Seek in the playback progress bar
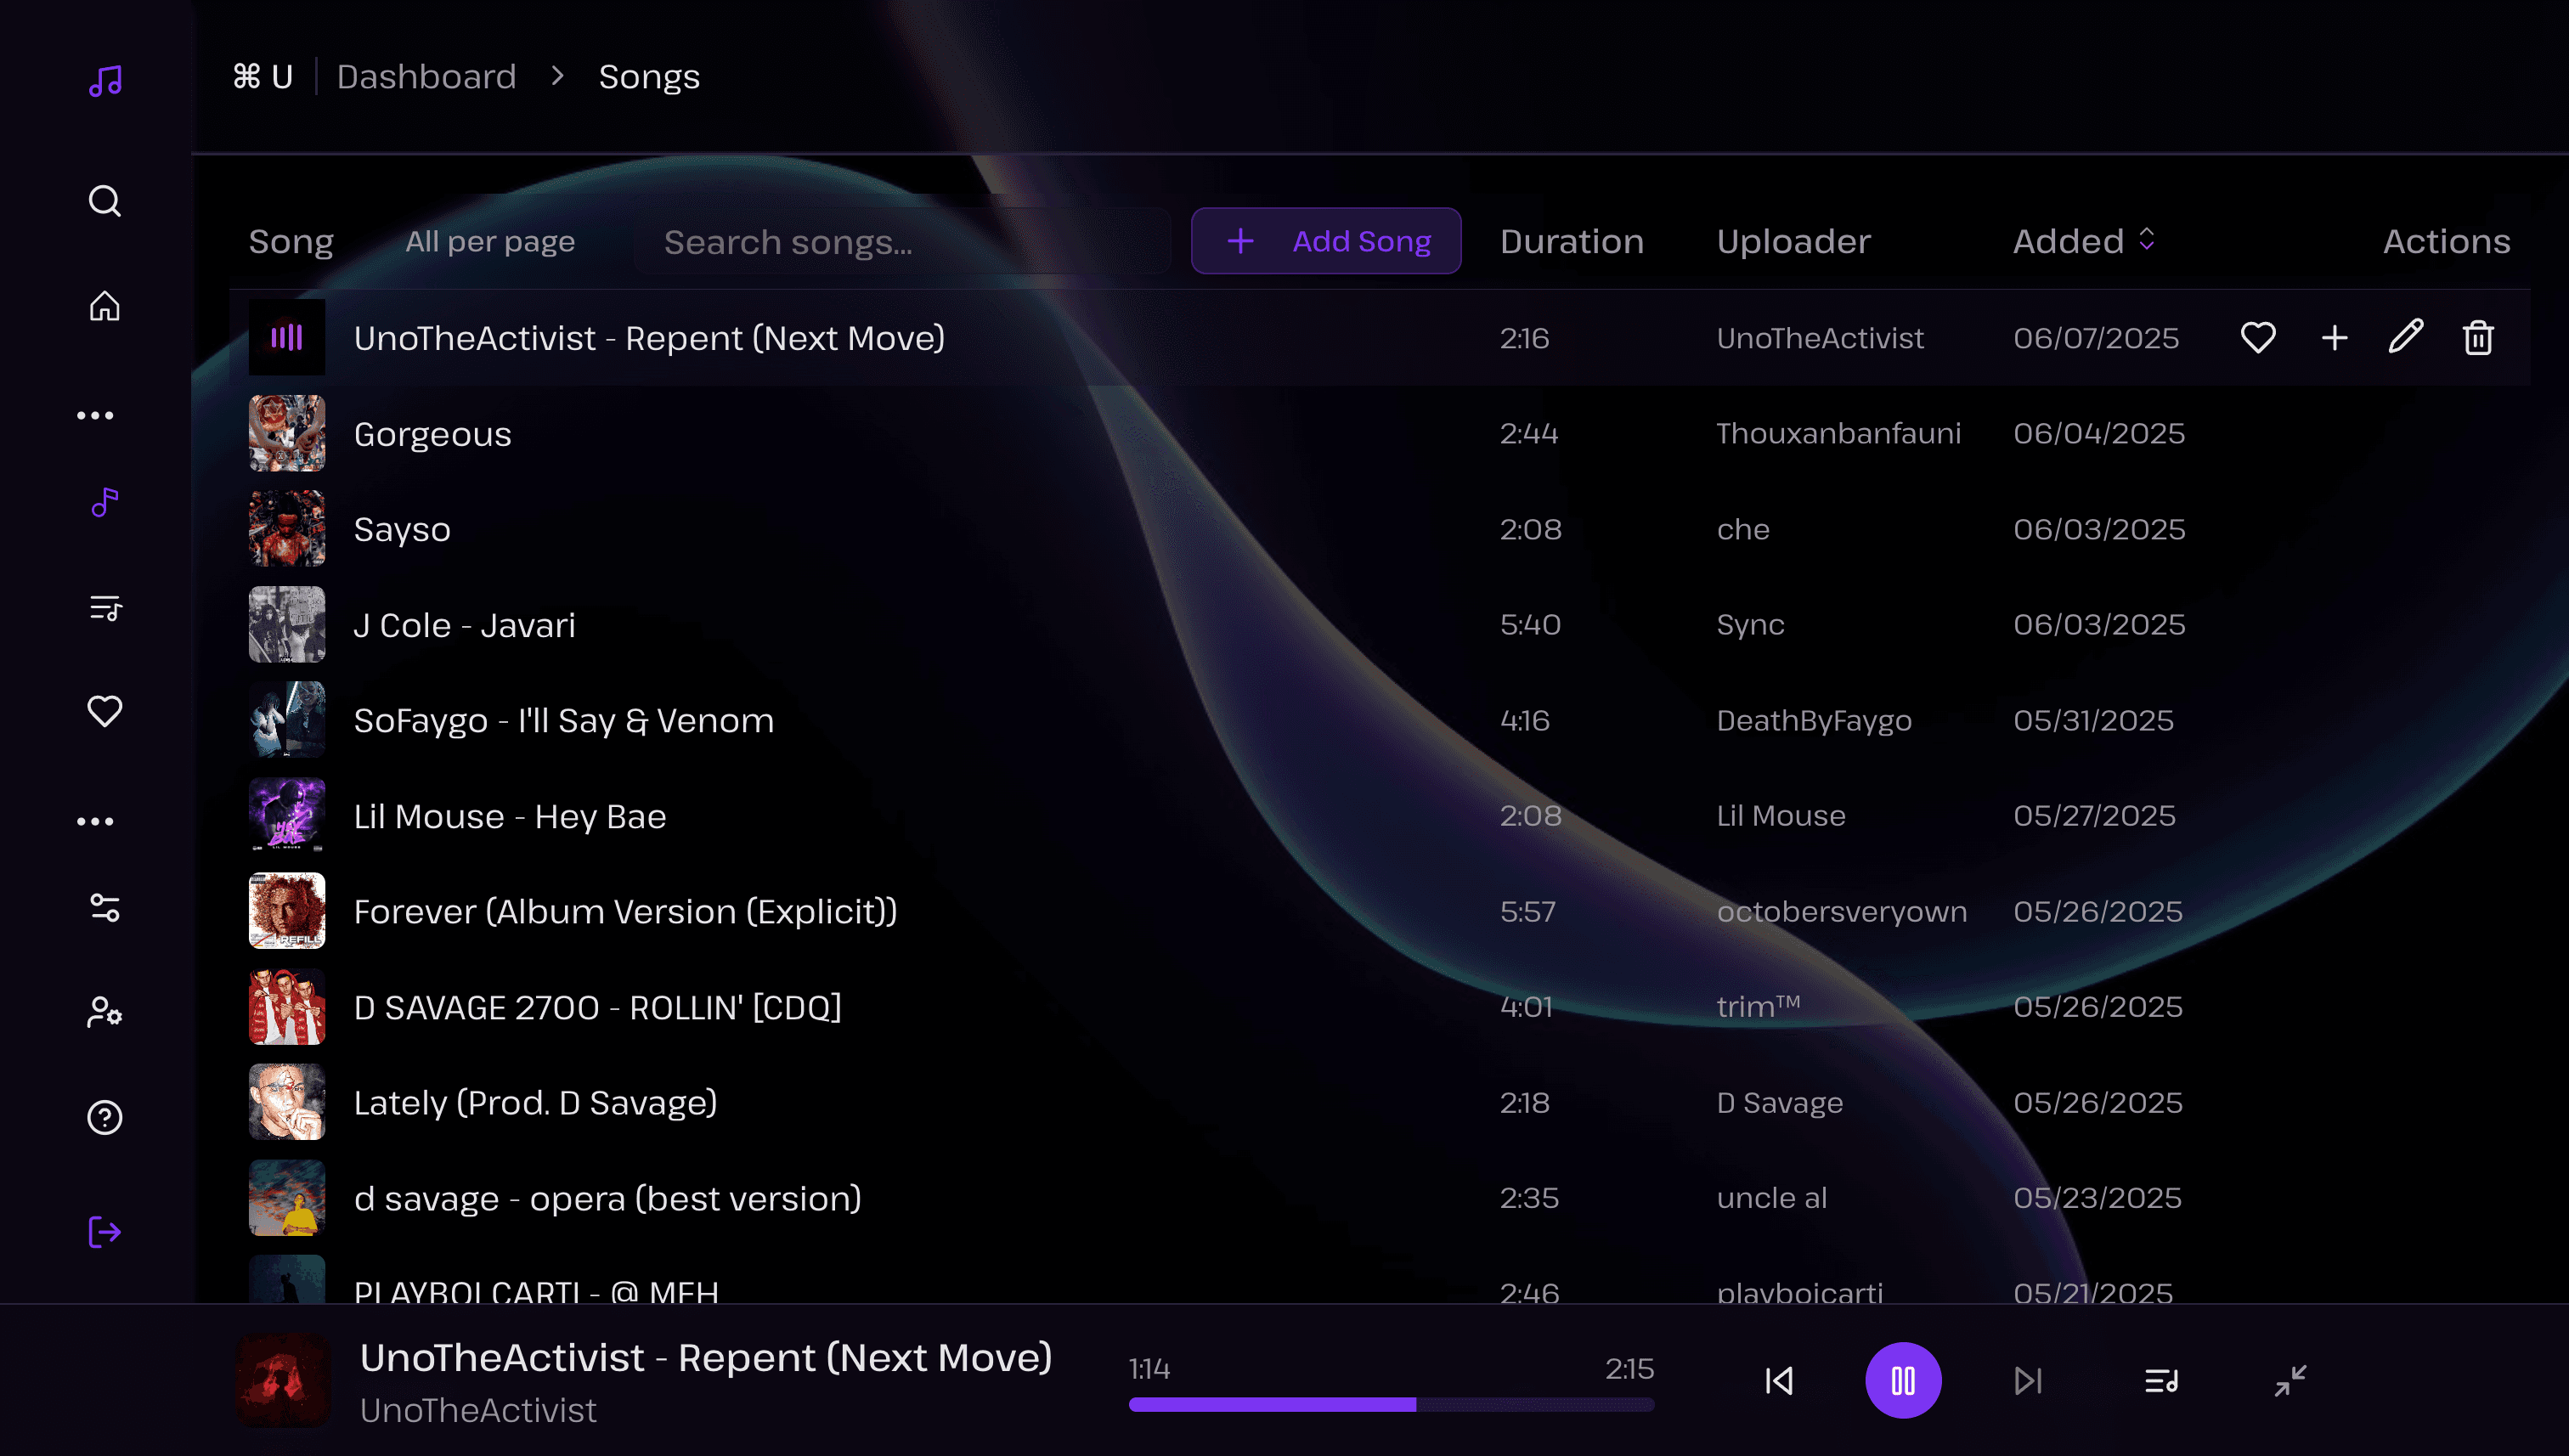The height and width of the screenshot is (1456, 2569). tap(1392, 1405)
